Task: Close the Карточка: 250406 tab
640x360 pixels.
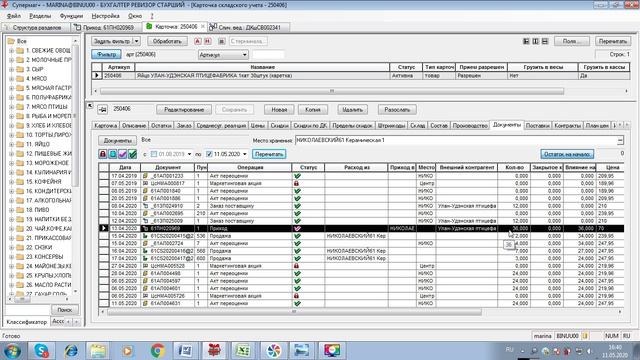Action: tap(203, 27)
